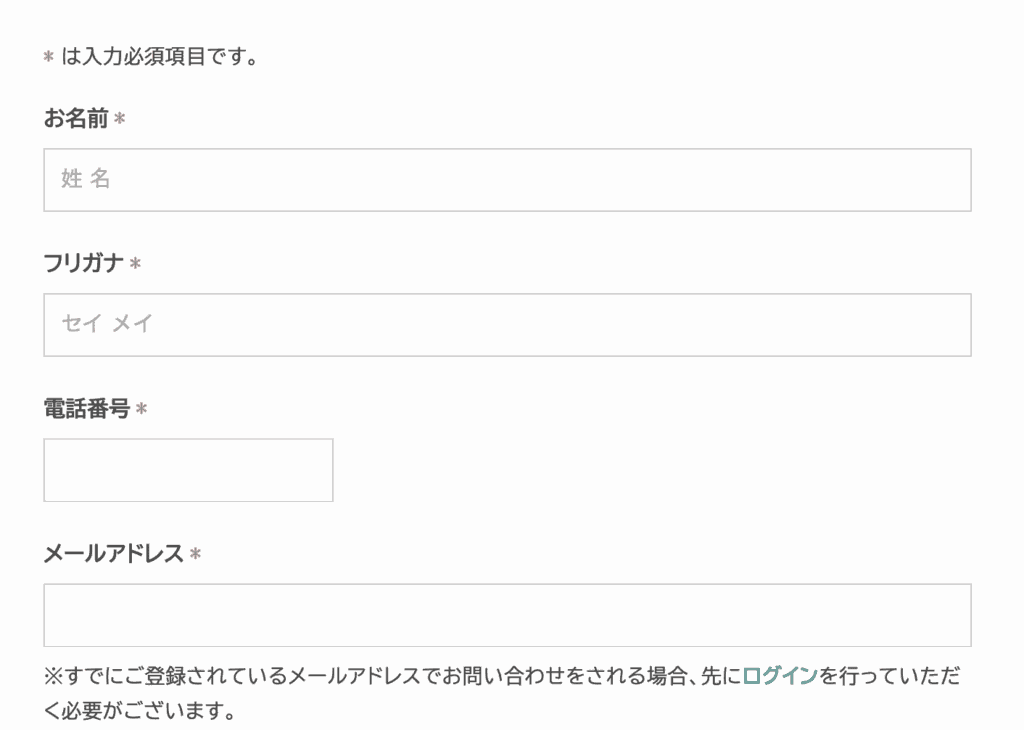1024x730 pixels.
Task: Click the は入力必須項目です notice text
Action: pos(160,56)
